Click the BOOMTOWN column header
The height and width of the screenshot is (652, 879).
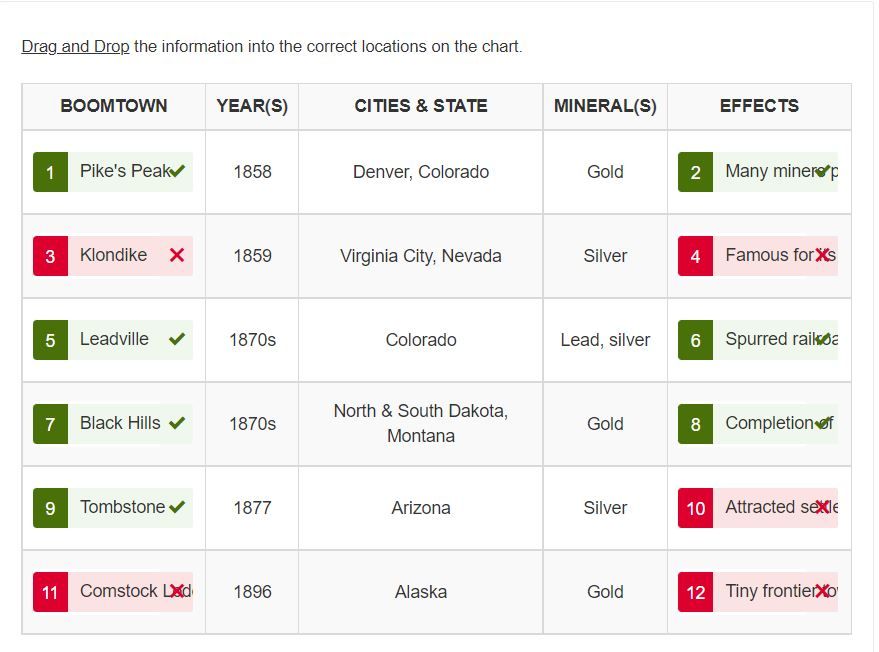click(x=114, y=106)
